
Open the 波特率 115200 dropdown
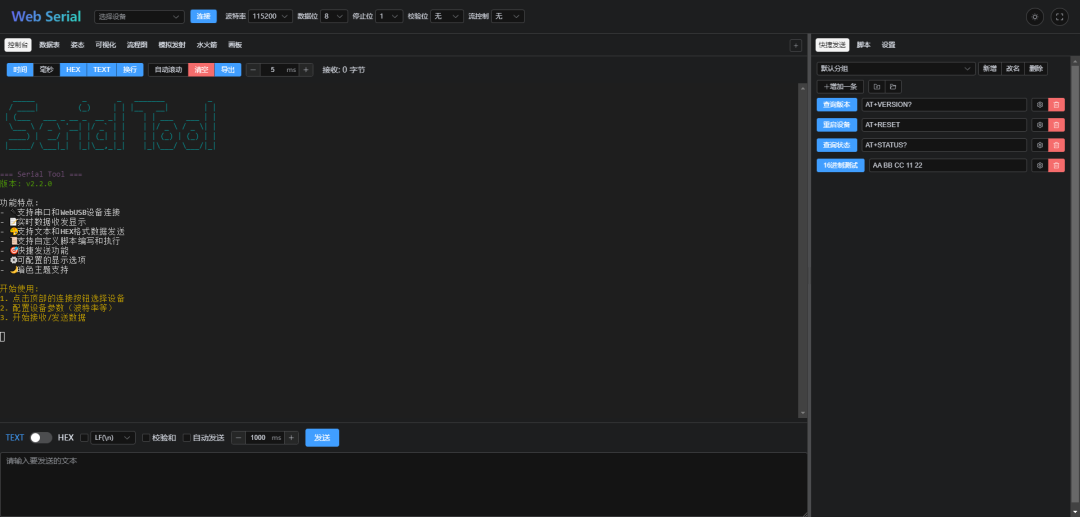click(271, 16)
